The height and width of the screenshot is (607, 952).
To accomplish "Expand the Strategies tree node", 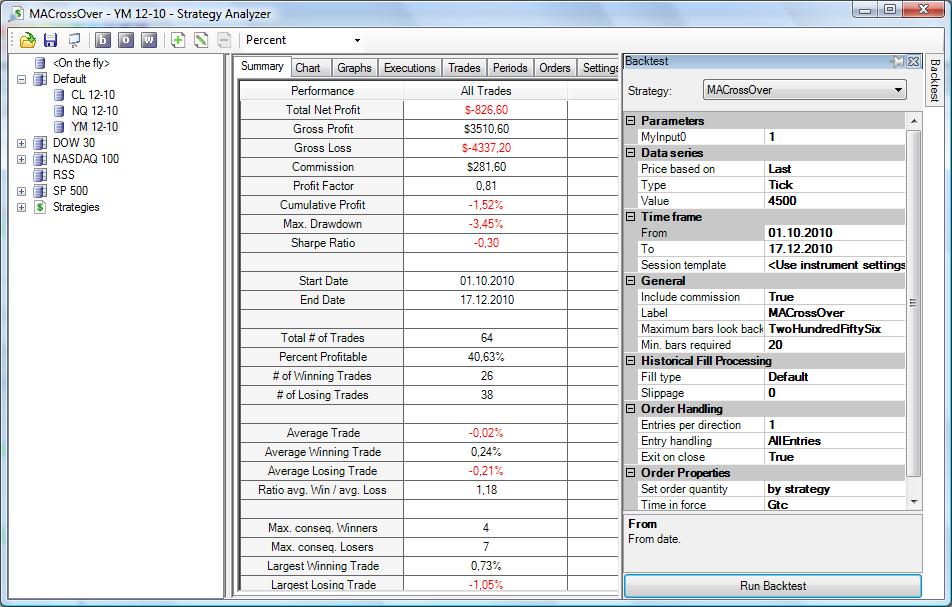I will 21,207.
